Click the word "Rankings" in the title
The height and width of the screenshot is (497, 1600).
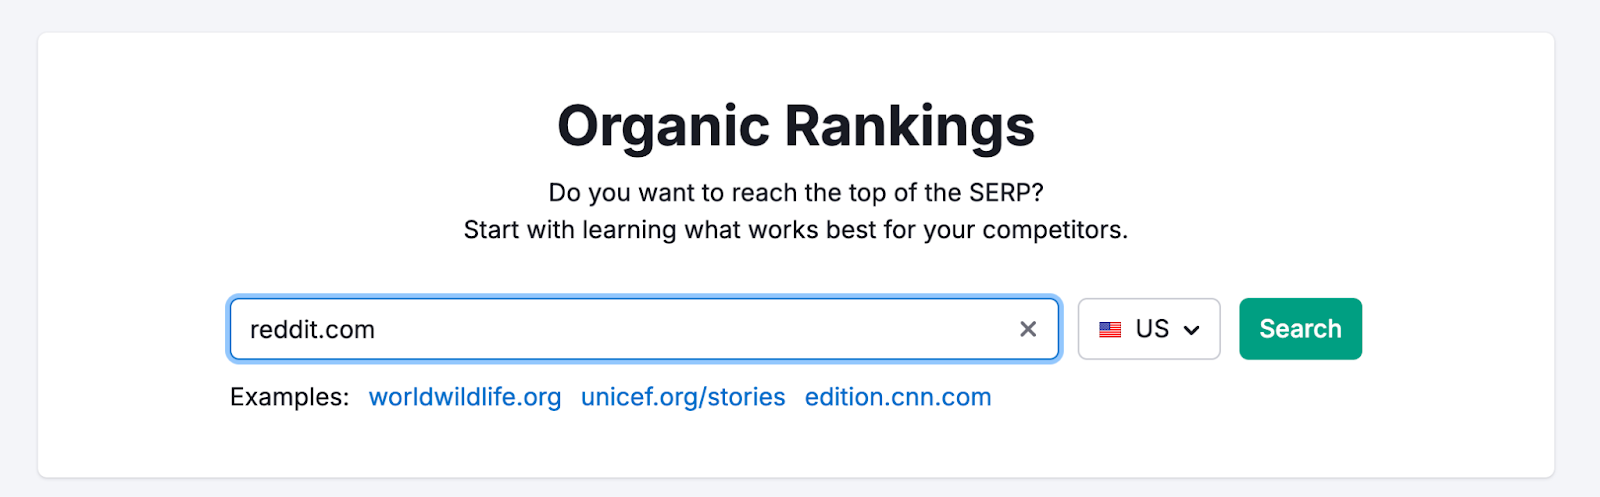[909, 127]
